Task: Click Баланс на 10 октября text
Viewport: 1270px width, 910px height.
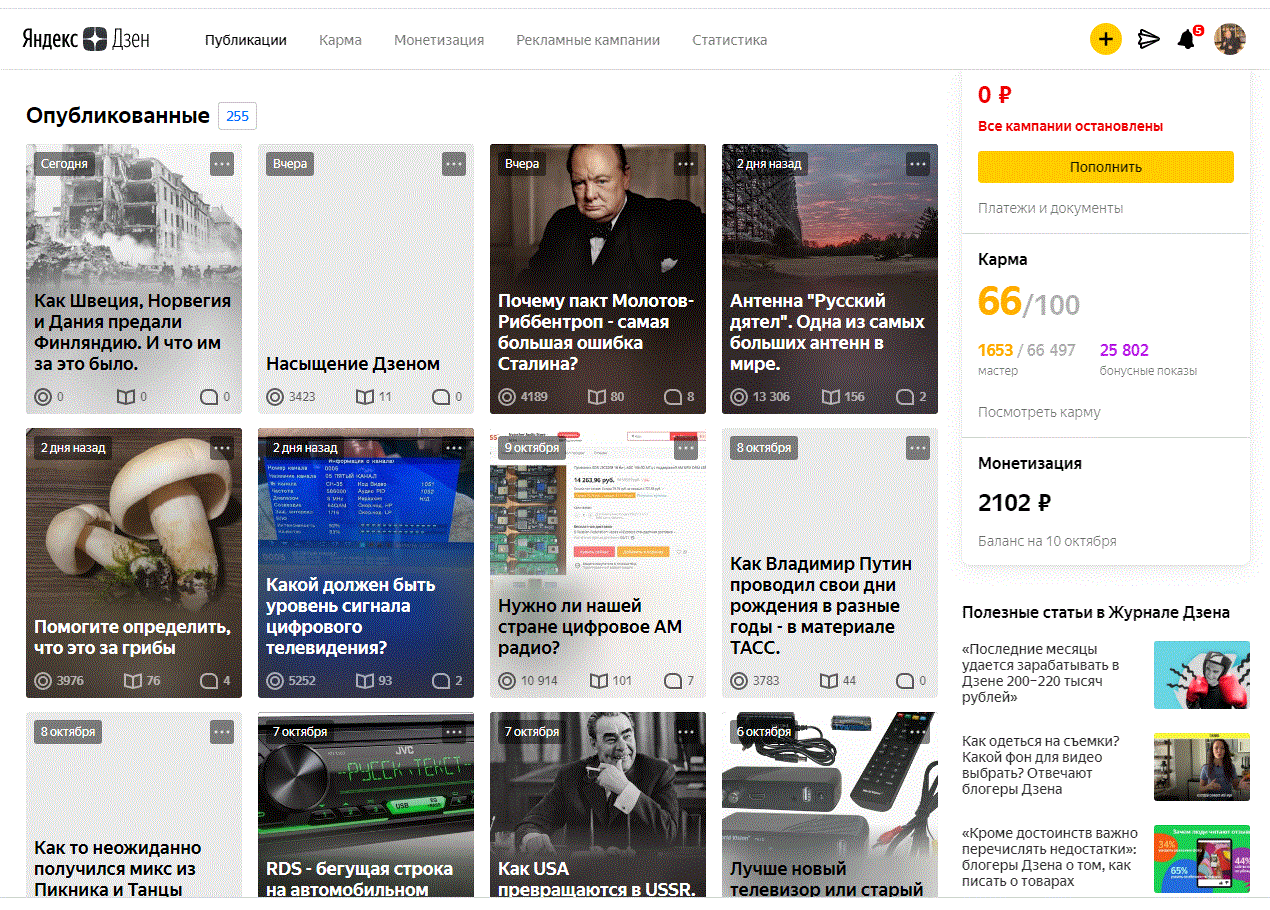Action: click(1047, 541)
